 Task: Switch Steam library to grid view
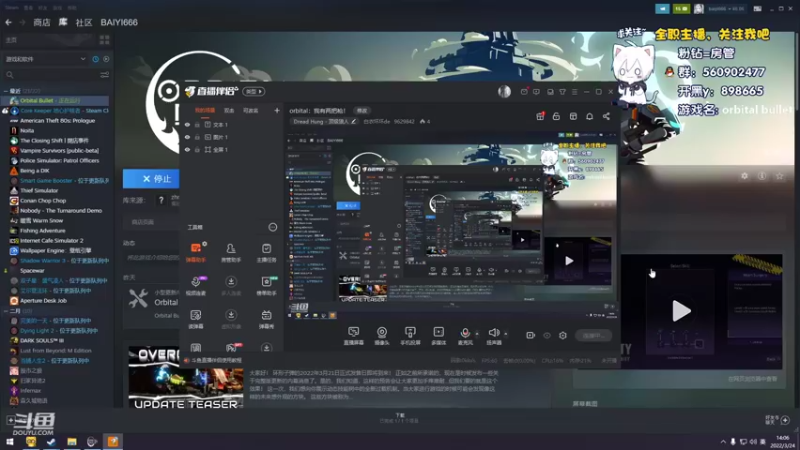(105, 40)
